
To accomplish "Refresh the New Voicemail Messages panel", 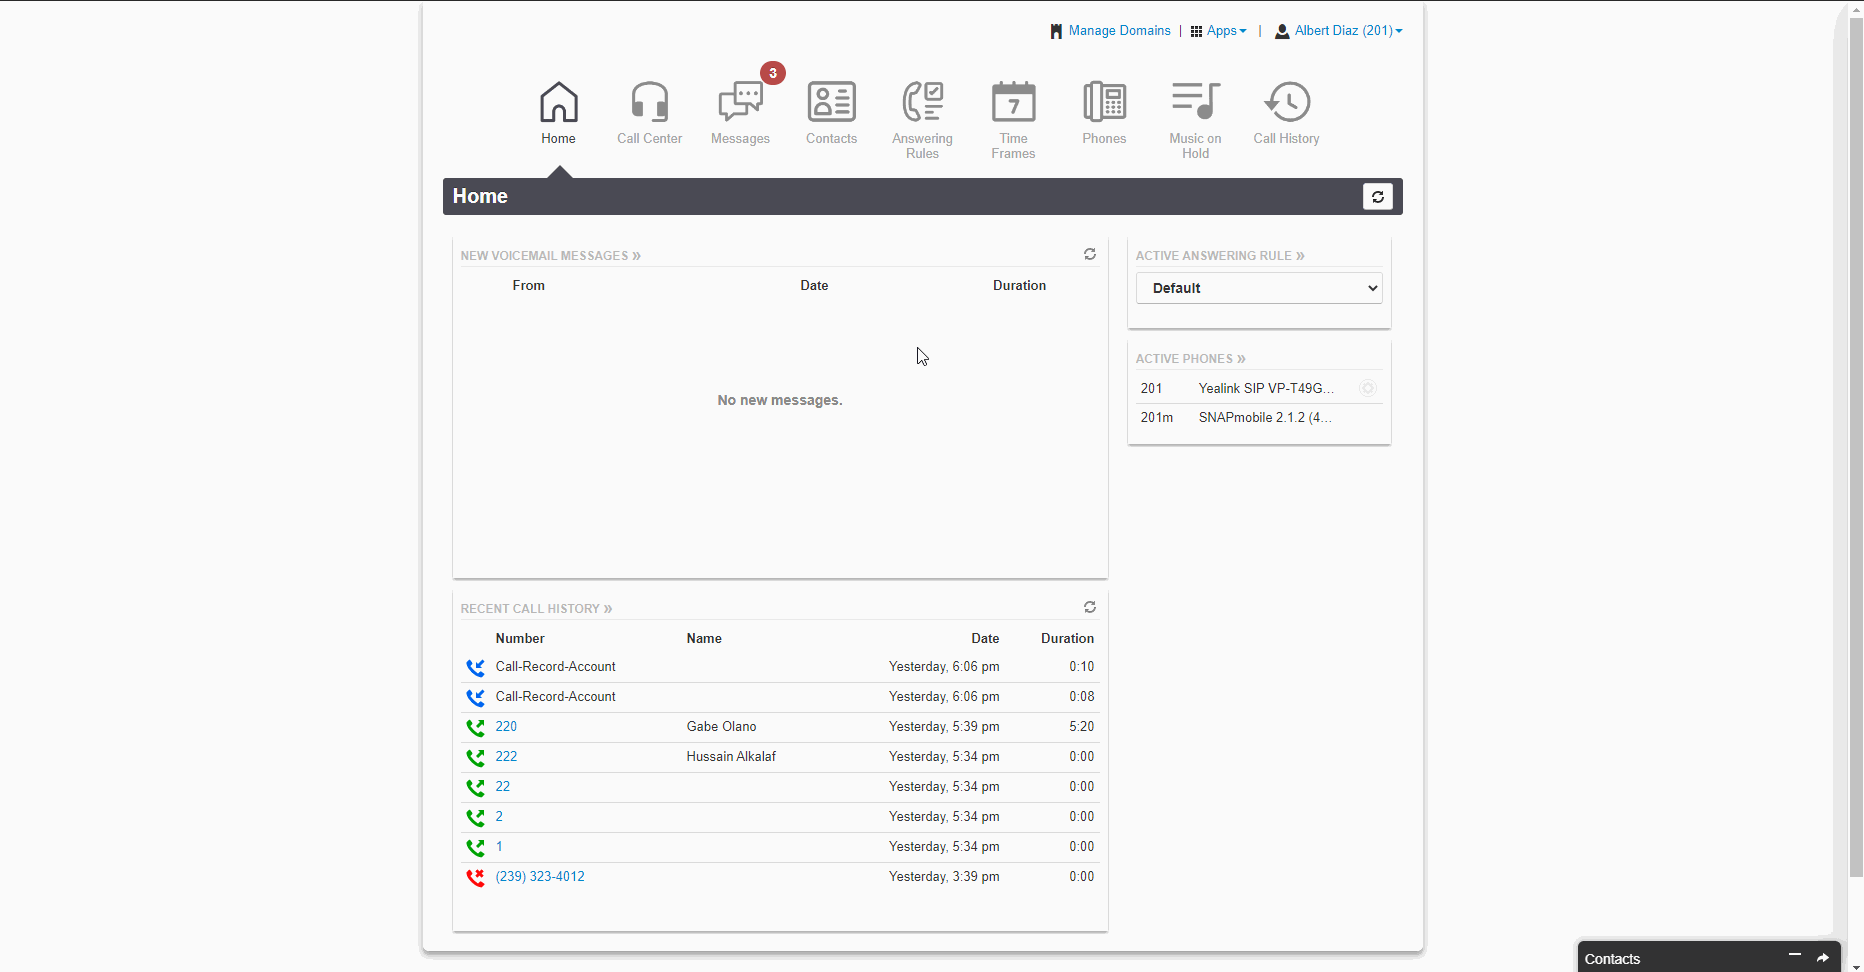I will 1090,254.
